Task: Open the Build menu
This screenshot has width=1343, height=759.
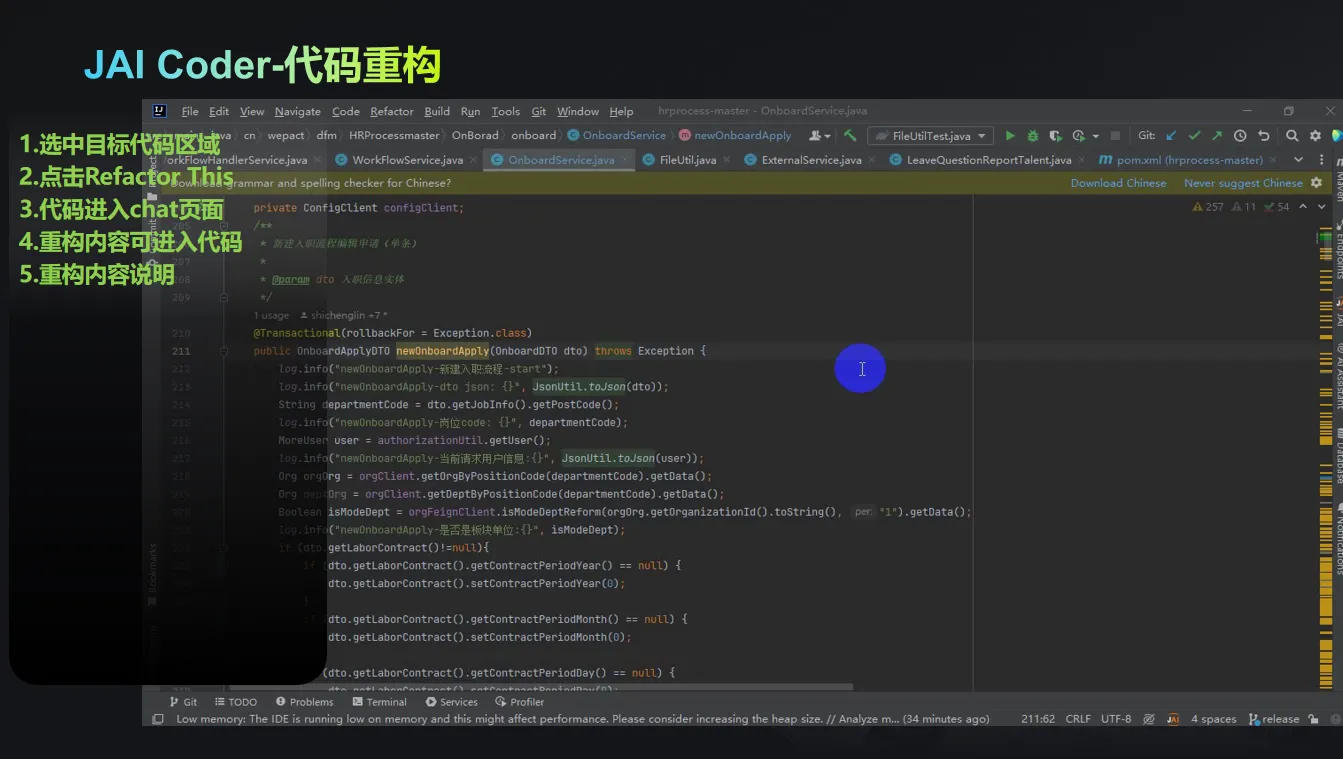Action: [x=437, y=111]
